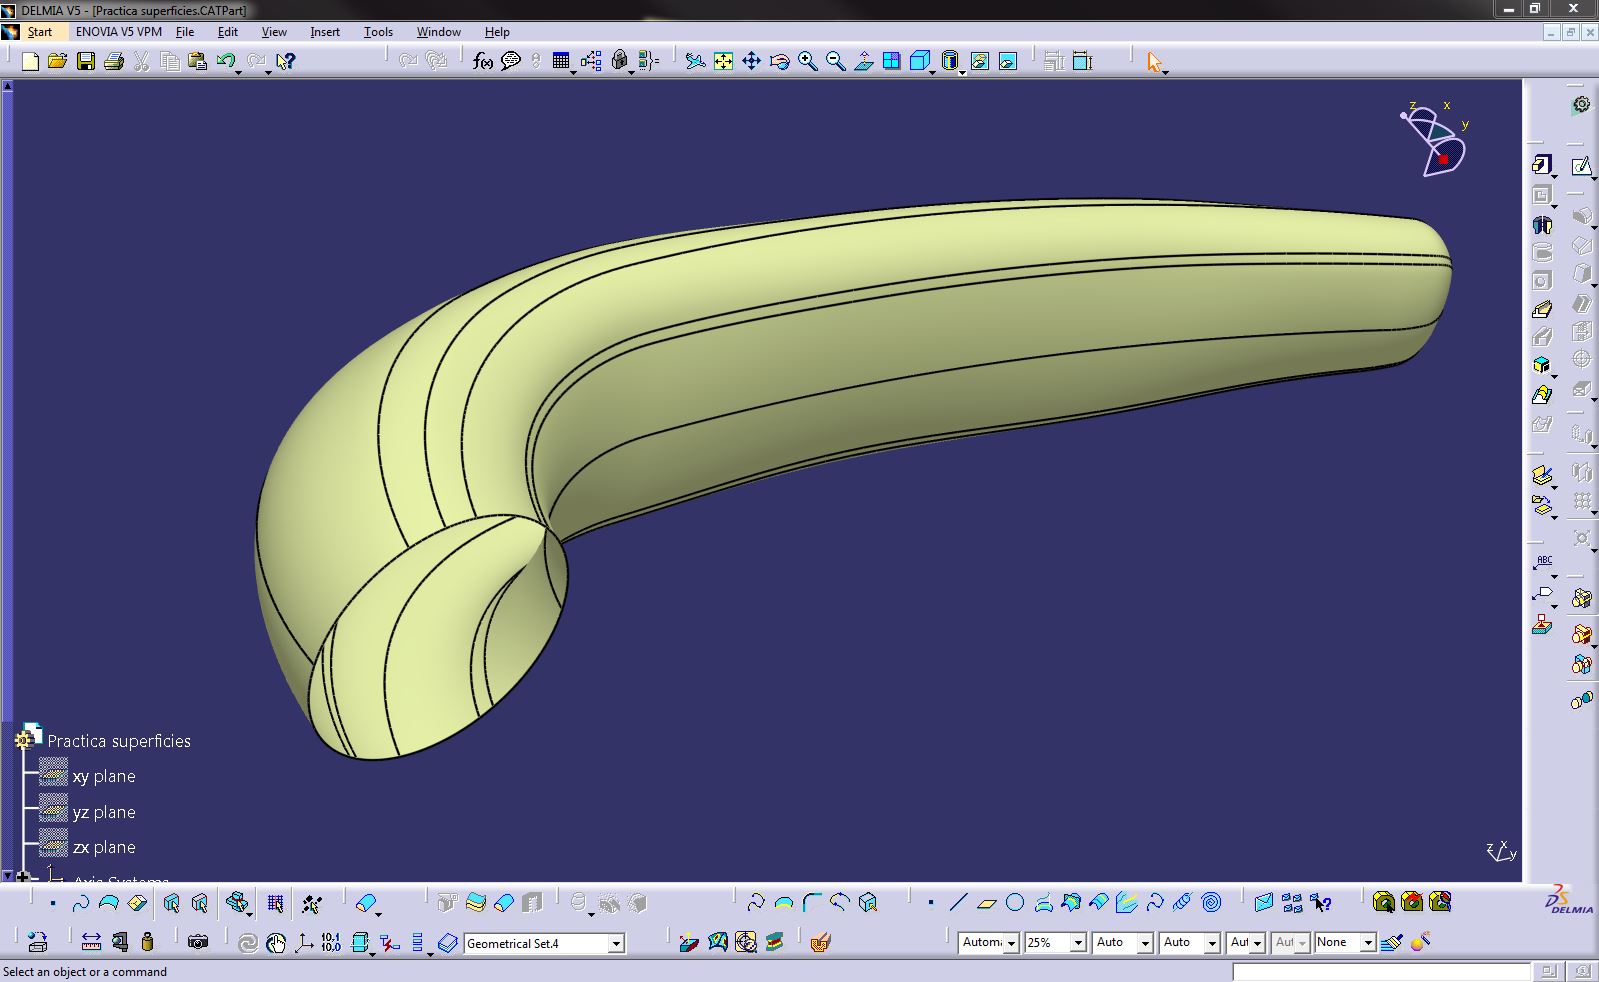Activate Fly mode airplane icon
The image size is (1599, 982).
[x=695, y=62]
